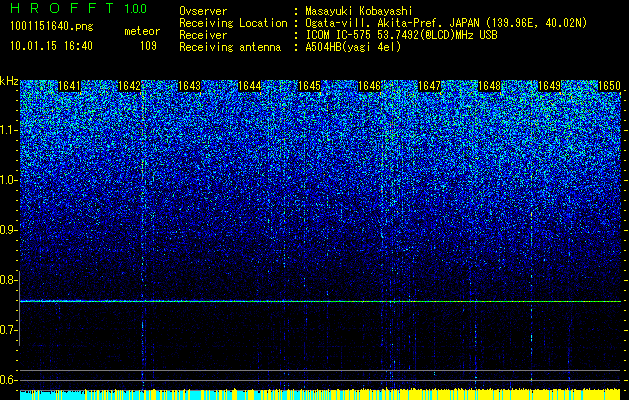Click the 0.7 kHz axis label

click(8, 330)
